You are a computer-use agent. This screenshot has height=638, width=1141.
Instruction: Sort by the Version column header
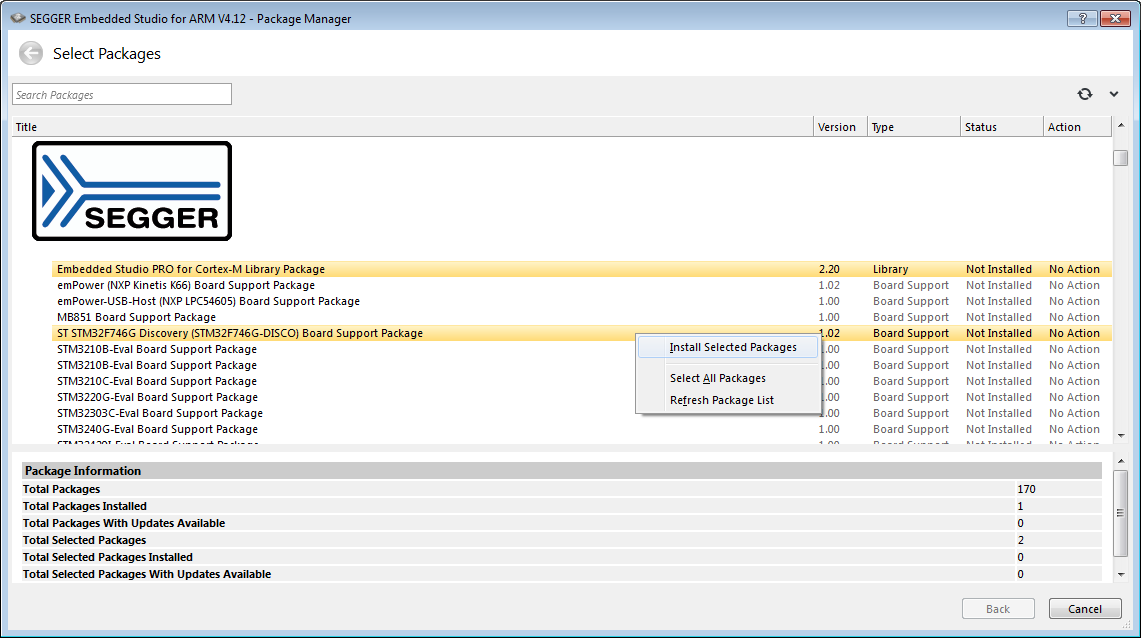click(840, 127)
